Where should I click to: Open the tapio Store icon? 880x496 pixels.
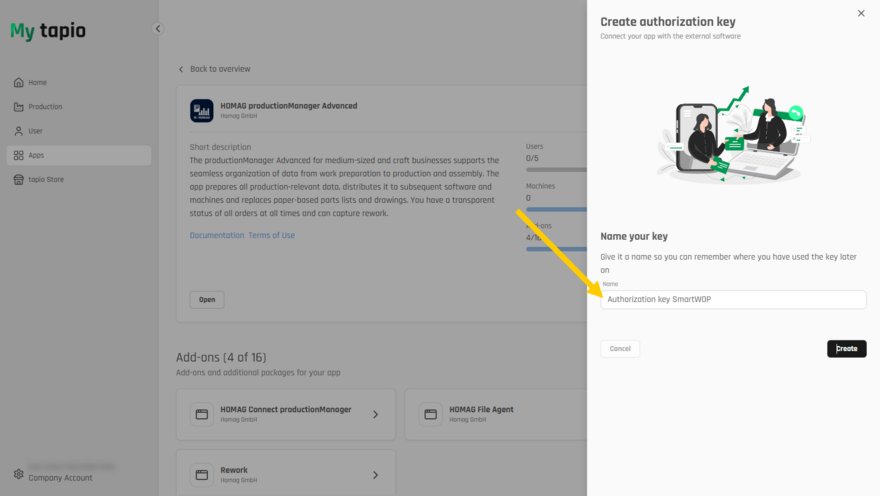click(x=19, y=180)
